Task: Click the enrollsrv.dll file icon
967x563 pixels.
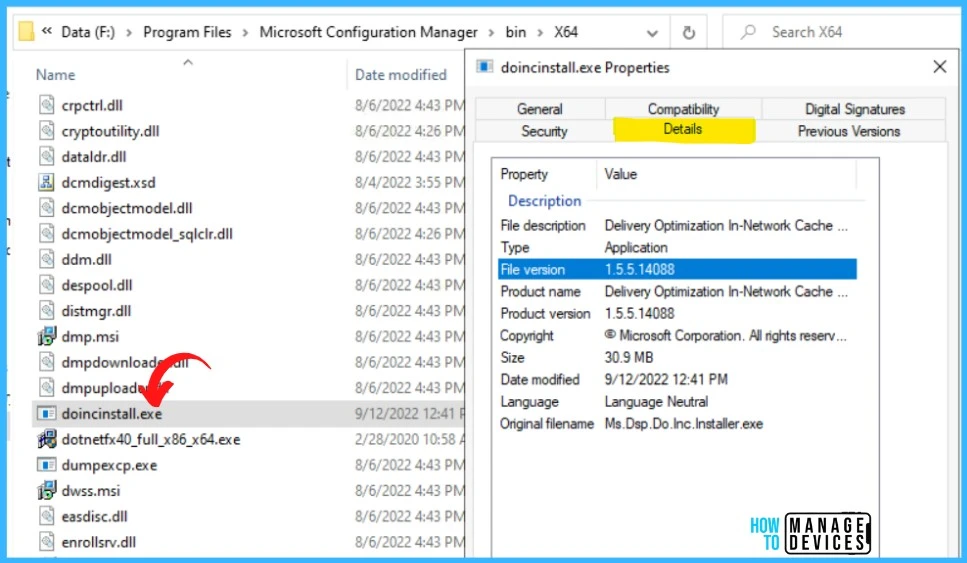Action: click(x=47, y=542)
